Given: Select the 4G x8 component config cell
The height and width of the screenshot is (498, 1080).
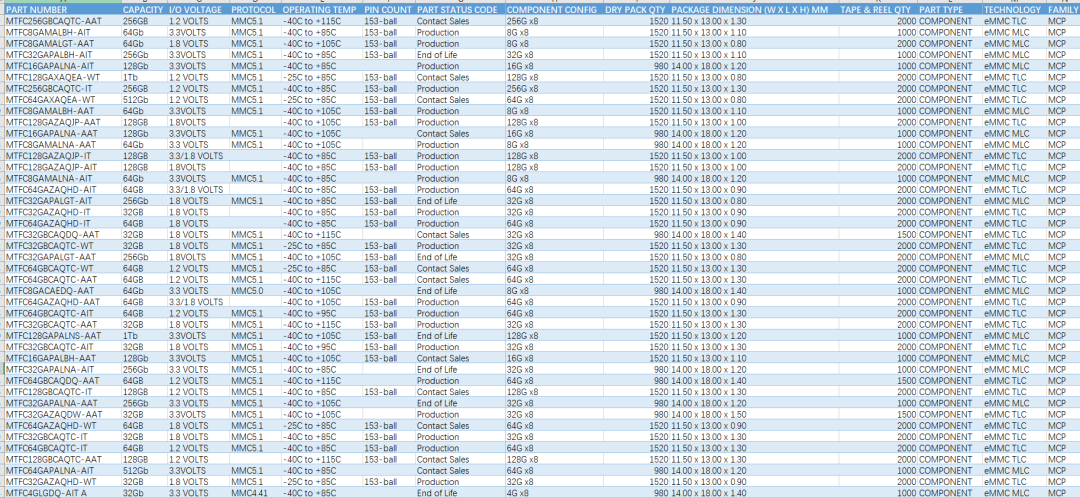Looking at the screenshot, I should point(553,492).
